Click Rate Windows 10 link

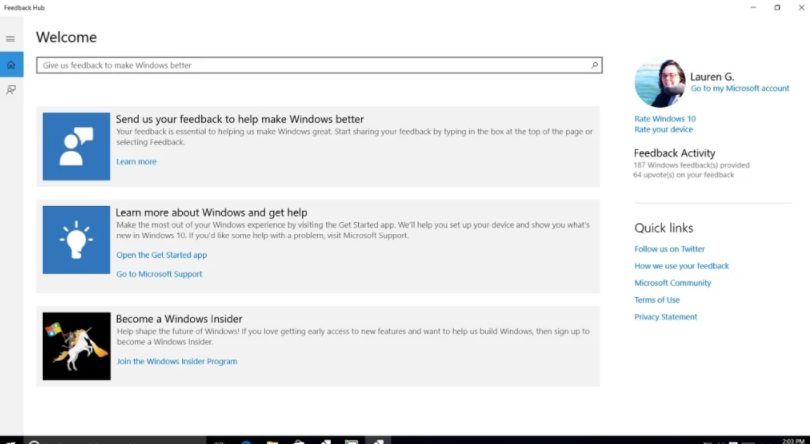pyautogui.click(x=665, y=118)
